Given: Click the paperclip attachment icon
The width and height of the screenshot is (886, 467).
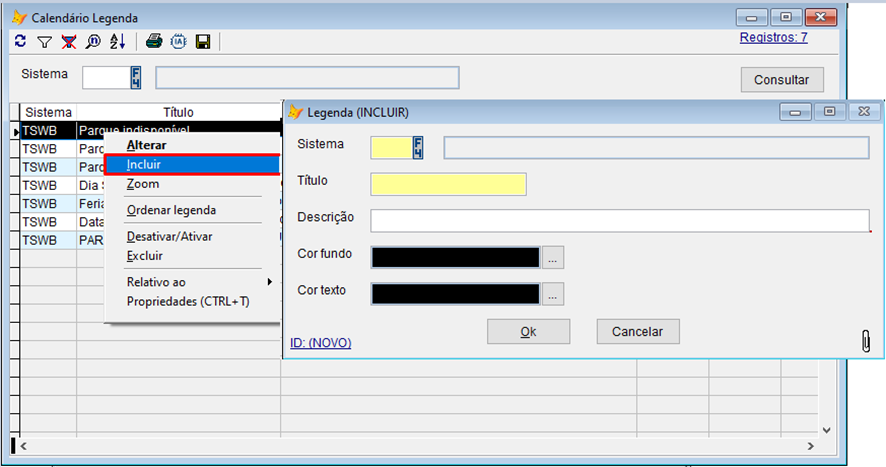Looking at the screenshot, I should click(866, 340).
